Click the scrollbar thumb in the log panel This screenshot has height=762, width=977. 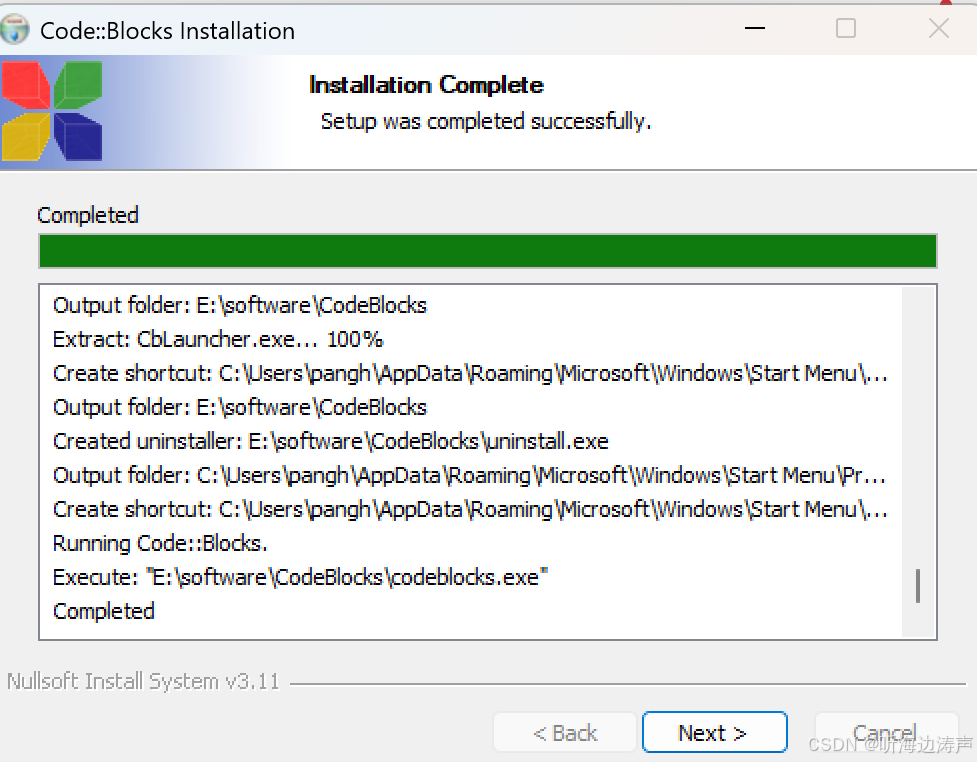click(x=917, y=585)
